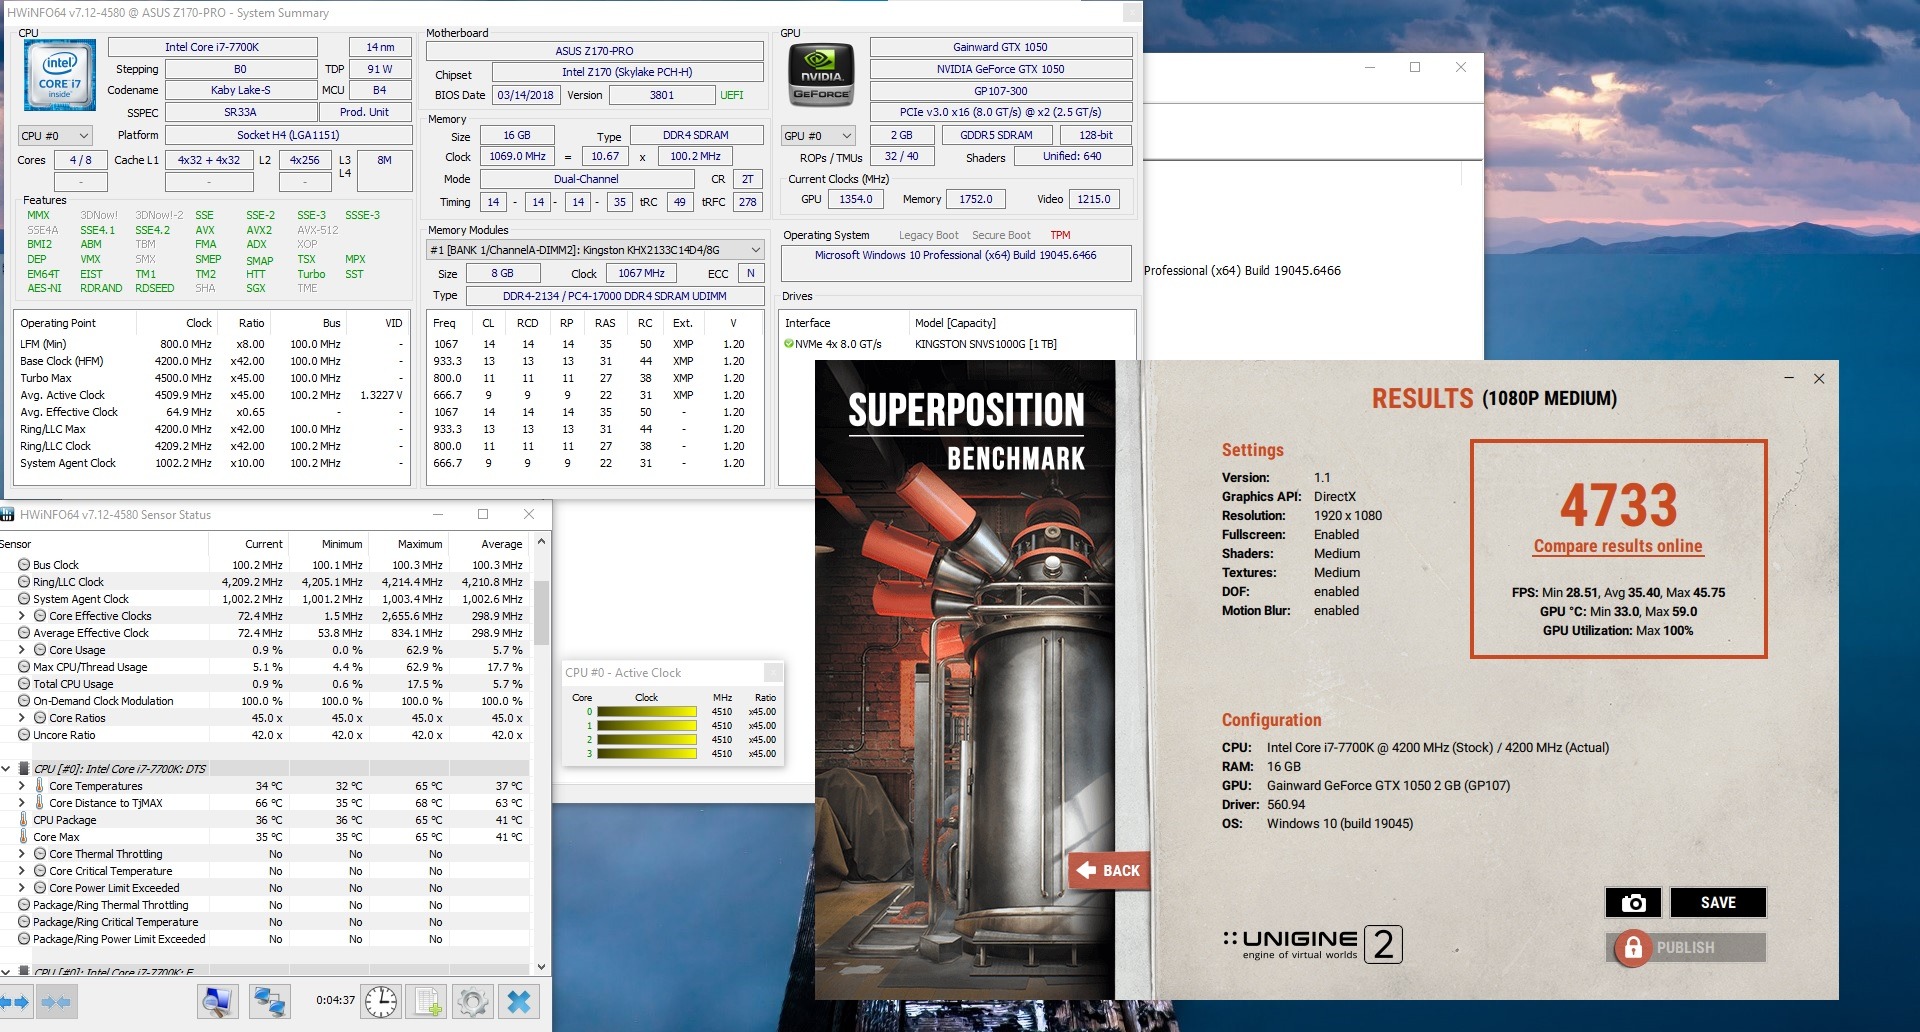Click the clock icon beside Bus Clock

[x=24, y=565]
